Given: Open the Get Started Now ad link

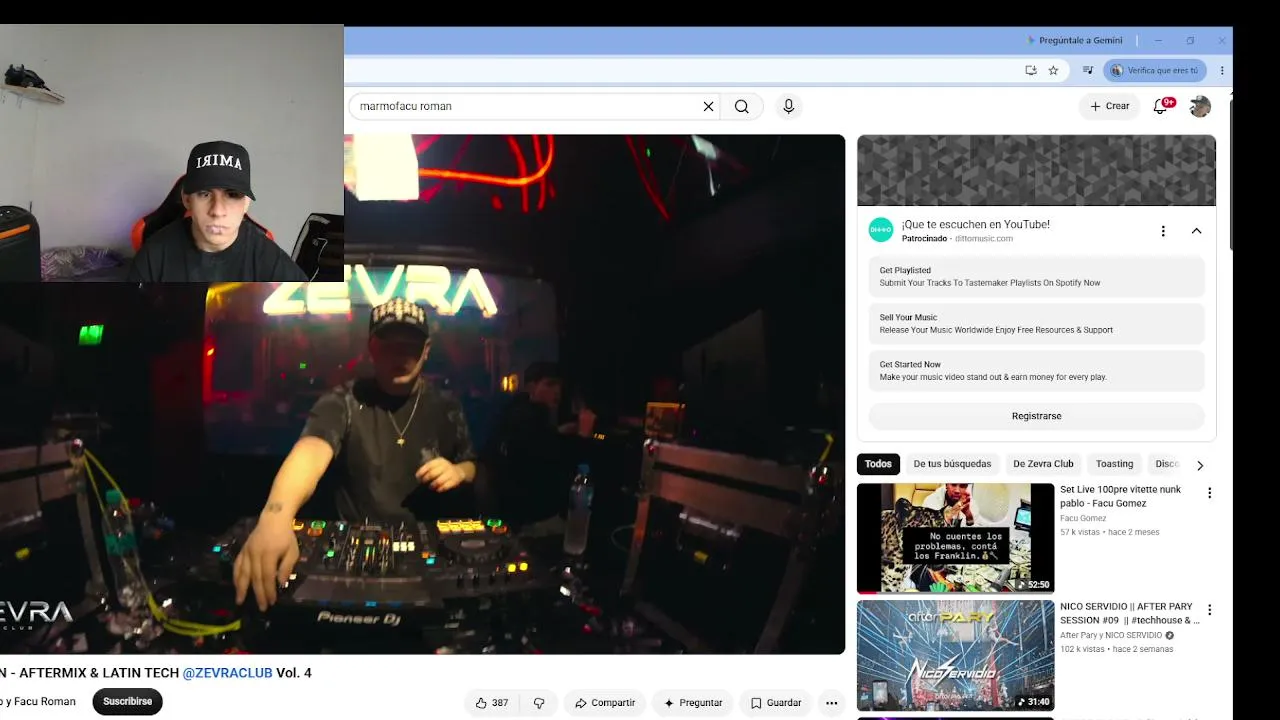Looking at the screenshot, I should [x=1036, y=370].
